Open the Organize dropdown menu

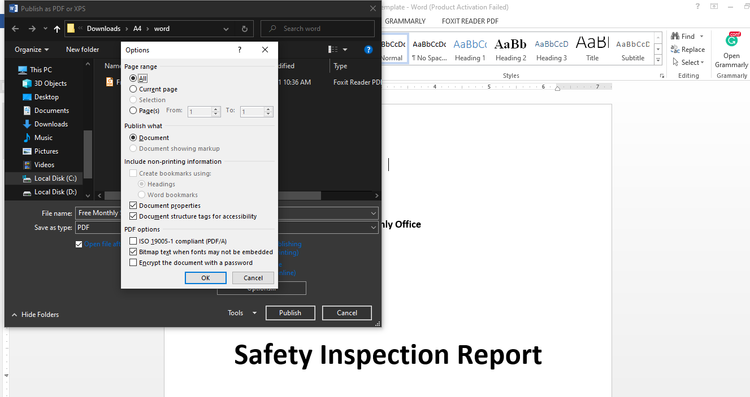point(32,49)
